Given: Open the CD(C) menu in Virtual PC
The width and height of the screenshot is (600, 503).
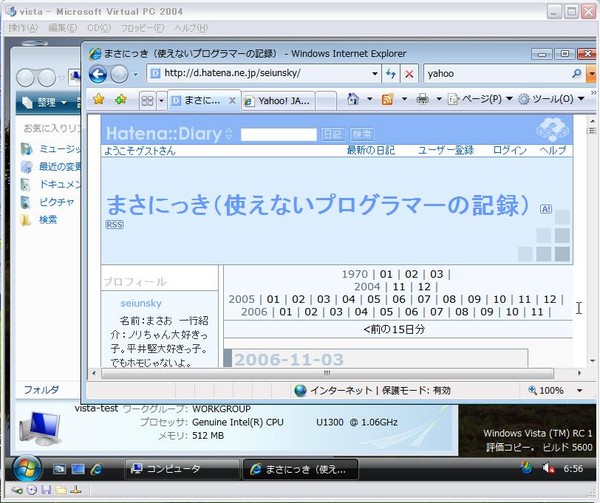Looking at the screenshot, I should pos(99,28).
